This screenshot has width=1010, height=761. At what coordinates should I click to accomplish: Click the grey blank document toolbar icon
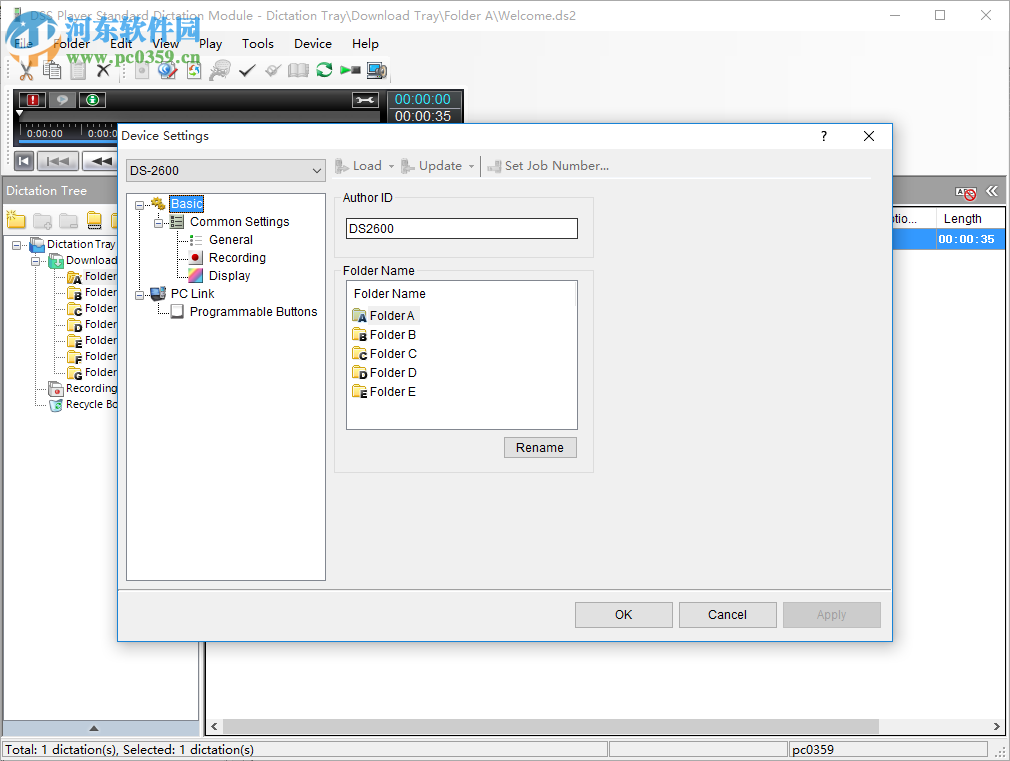142,70
